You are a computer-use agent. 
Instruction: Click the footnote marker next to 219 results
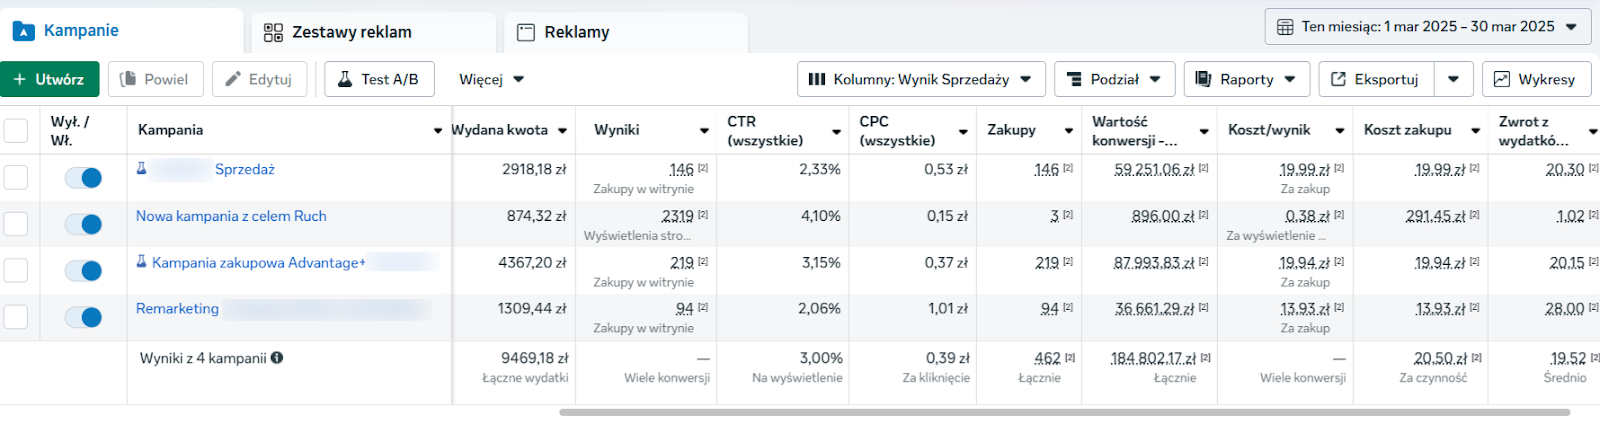coord(703,262)
